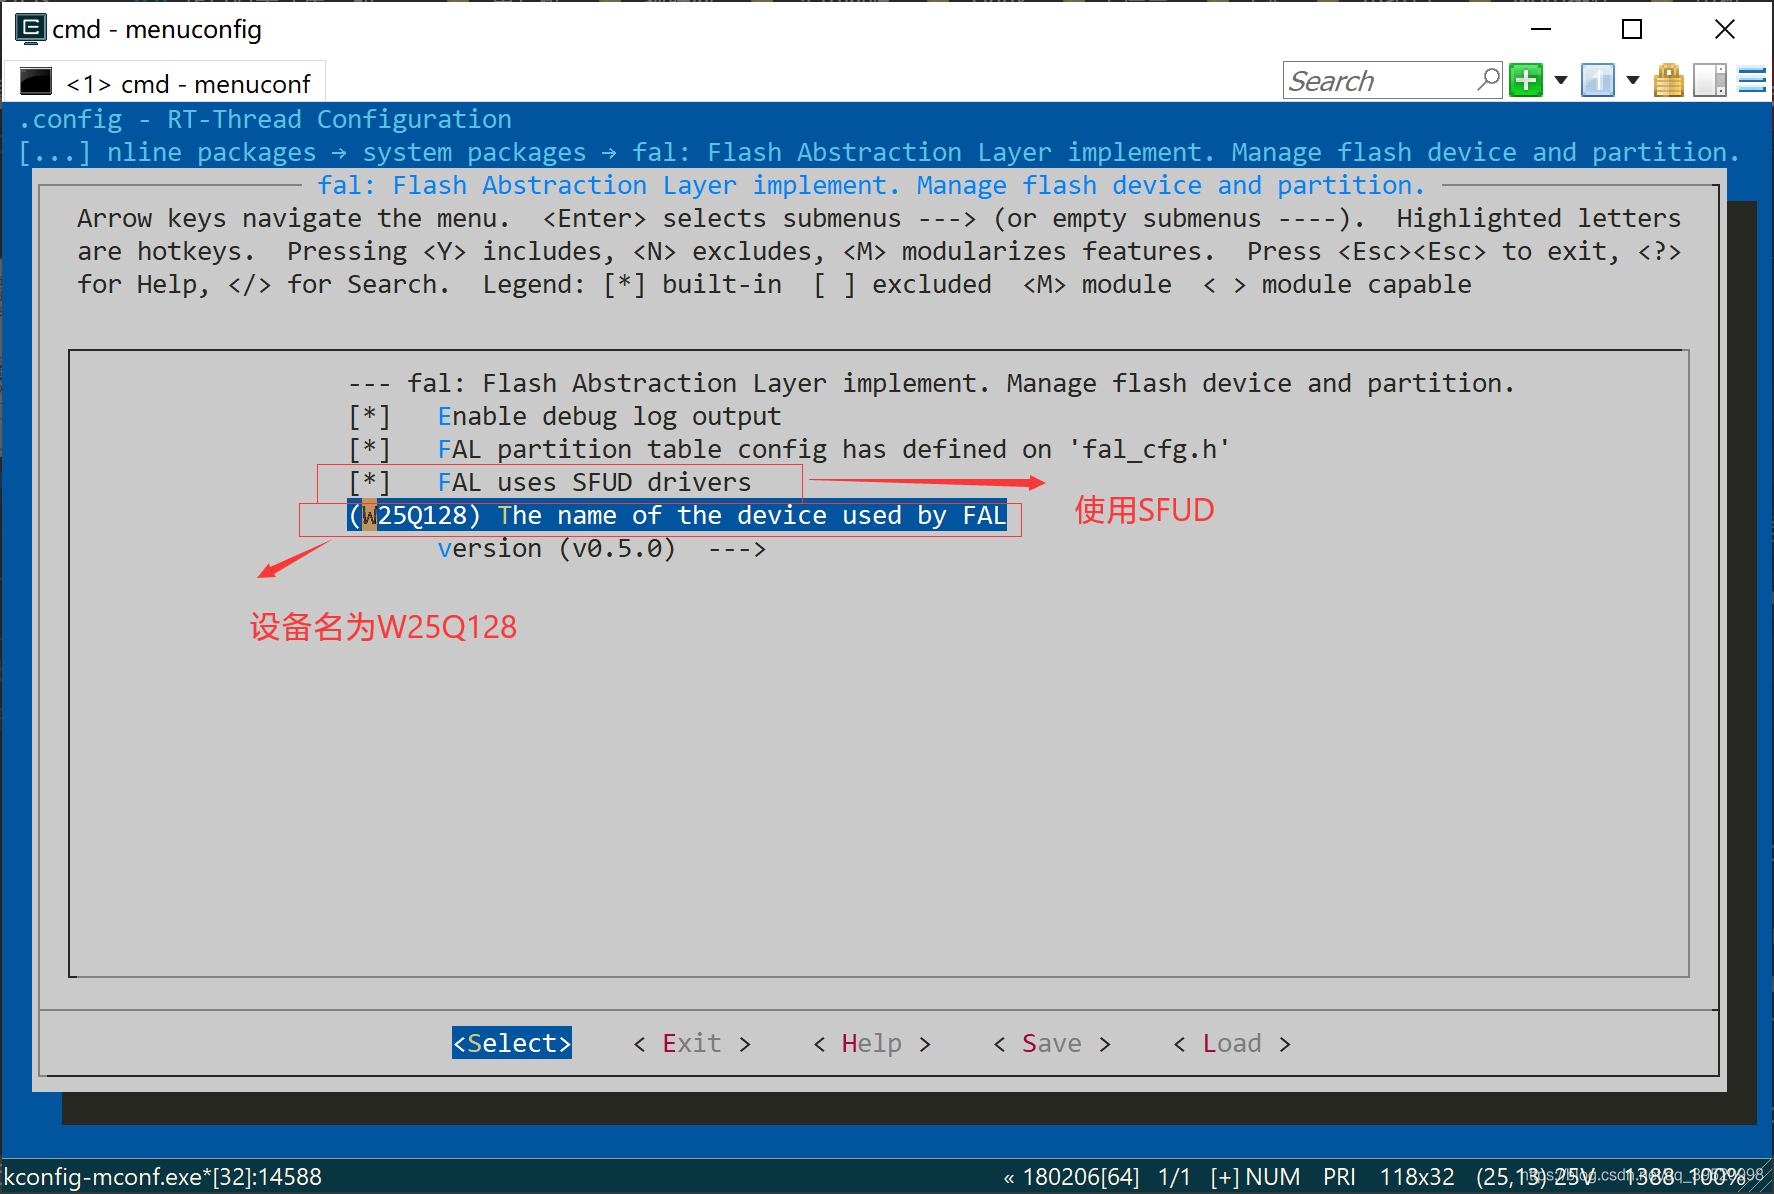1774x1194 pixels.
Task: Open the hamburger system menu icon
Action: pyautogui.click(x=1752, y=80)
